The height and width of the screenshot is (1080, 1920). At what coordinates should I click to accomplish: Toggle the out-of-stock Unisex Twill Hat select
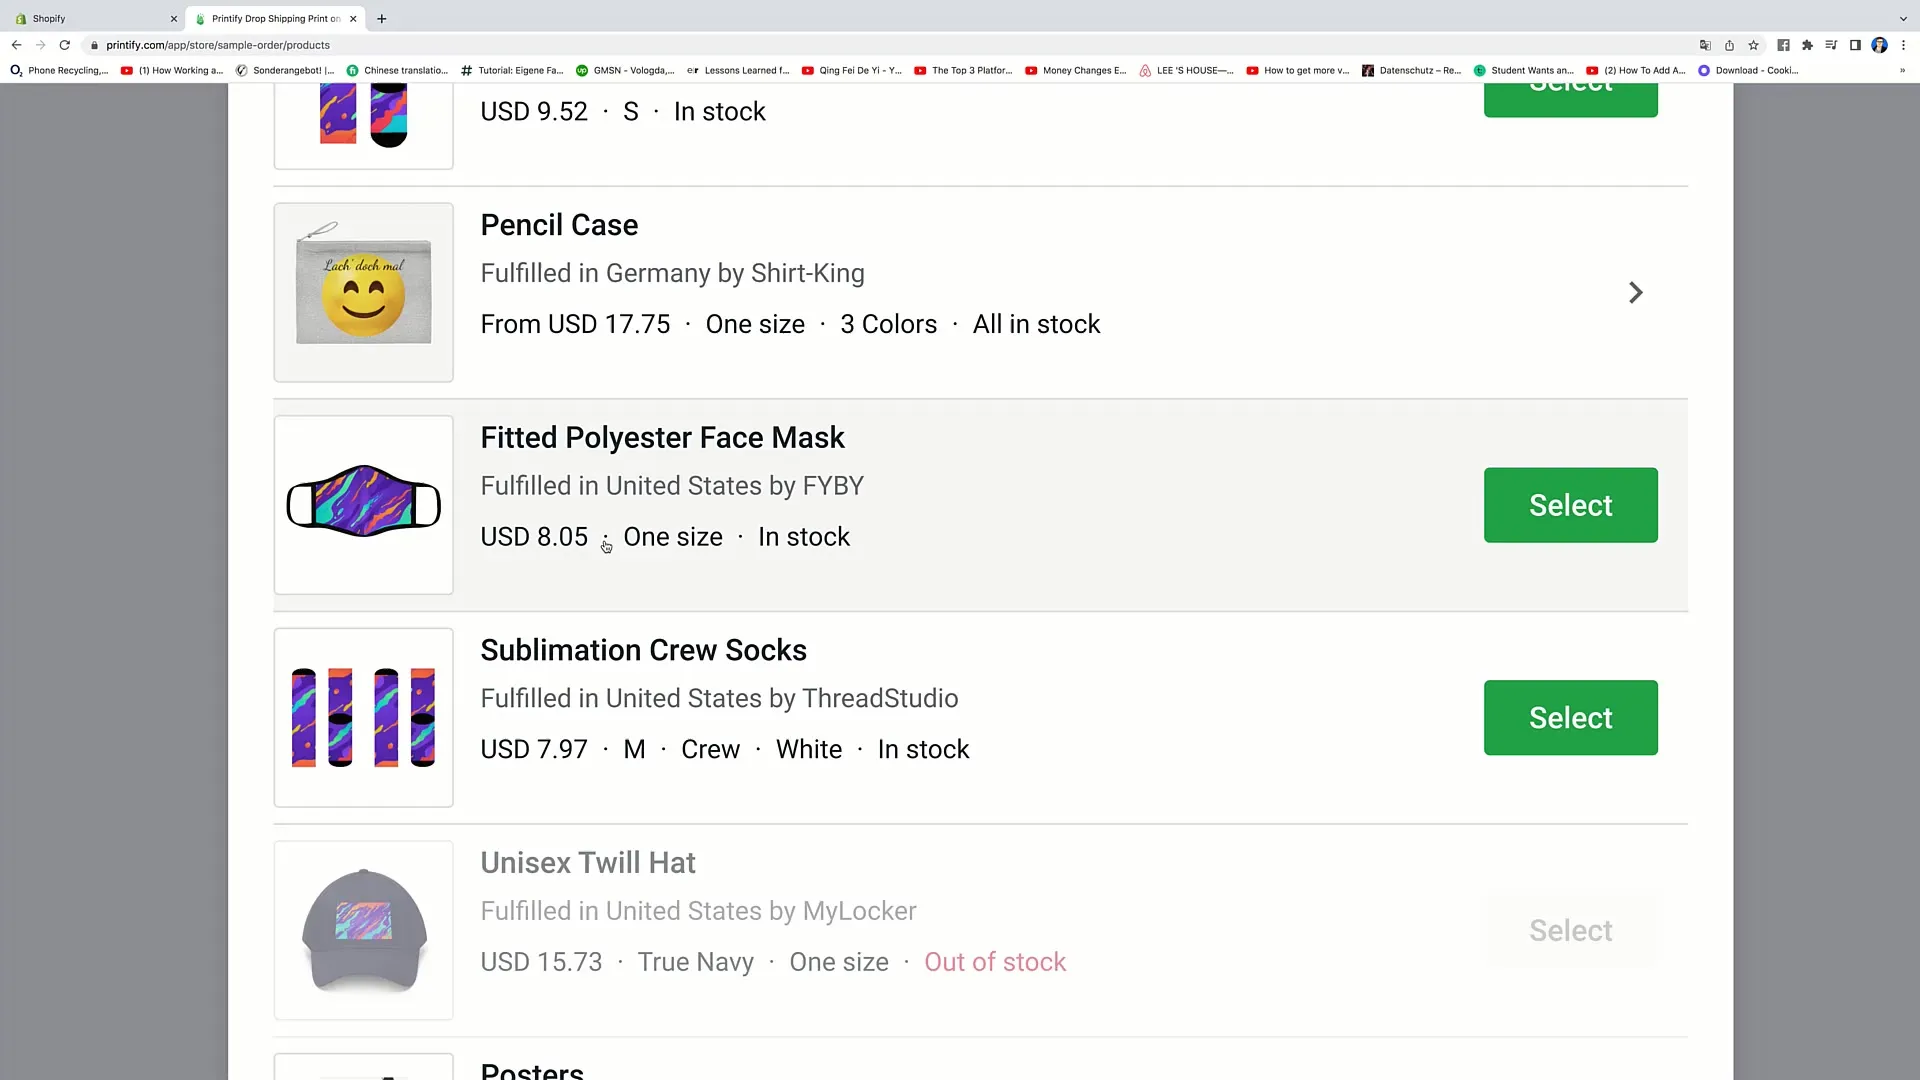(1571, 930)
